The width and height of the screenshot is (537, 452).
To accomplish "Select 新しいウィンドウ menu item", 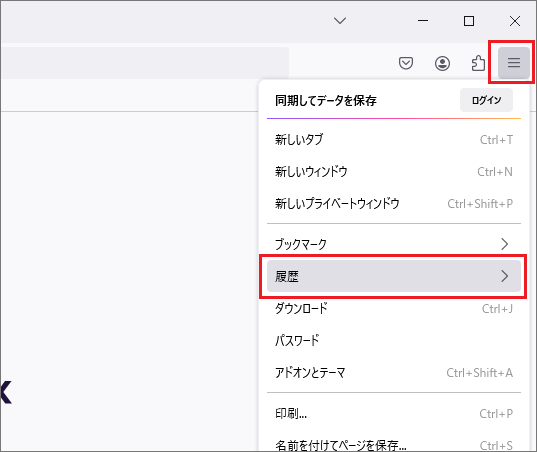I will pyautogui.click(x=394, y=172).
